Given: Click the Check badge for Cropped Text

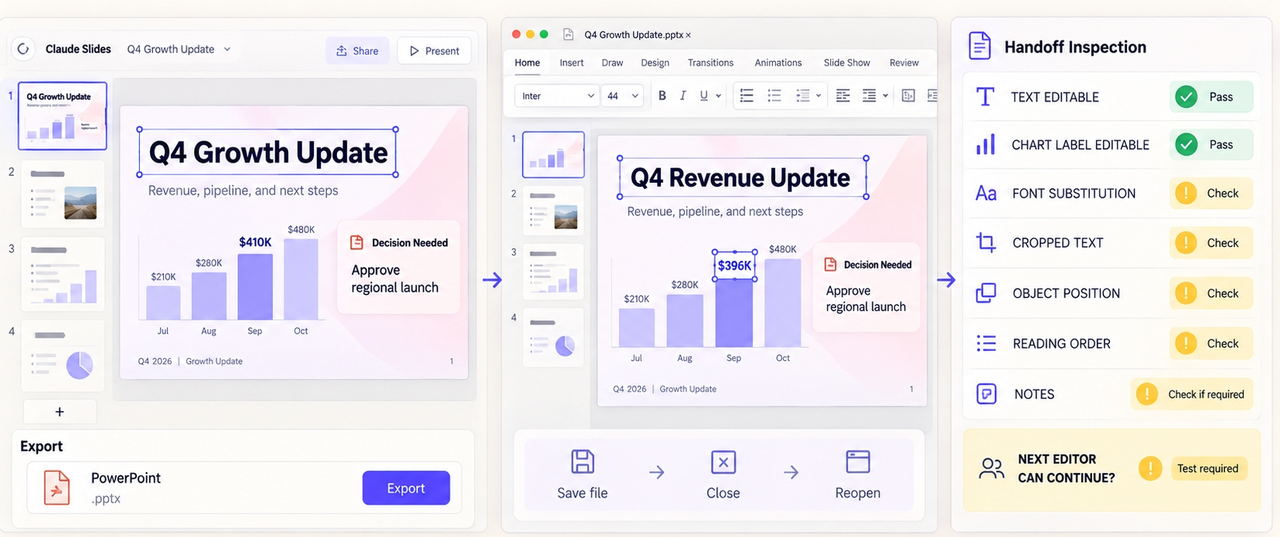Looking at the screenshot, I should (x=1211, y=242).
